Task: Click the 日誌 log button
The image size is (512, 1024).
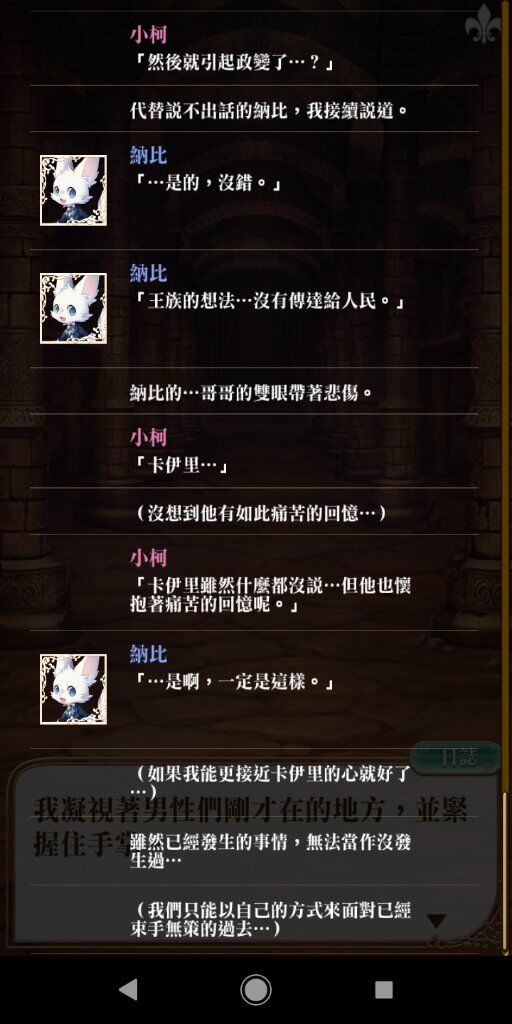Action: tap(455, 758)
